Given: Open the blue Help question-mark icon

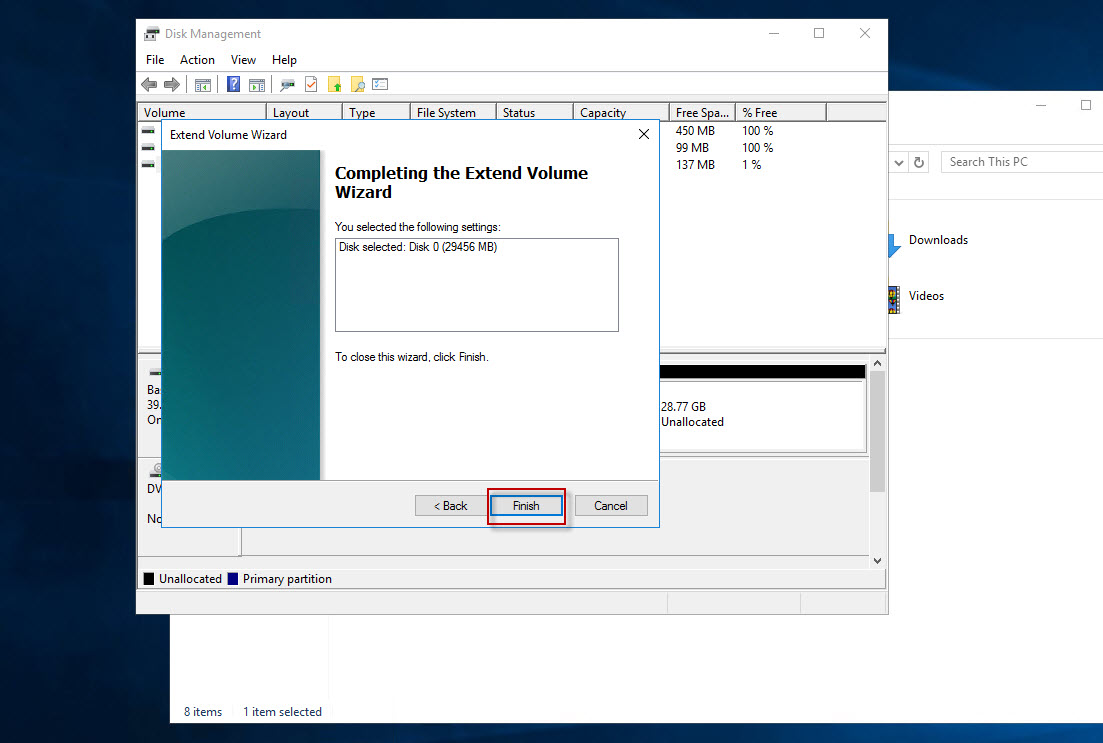Looking at the screenshot, I should pyautogui.click(x=233, y=85).
